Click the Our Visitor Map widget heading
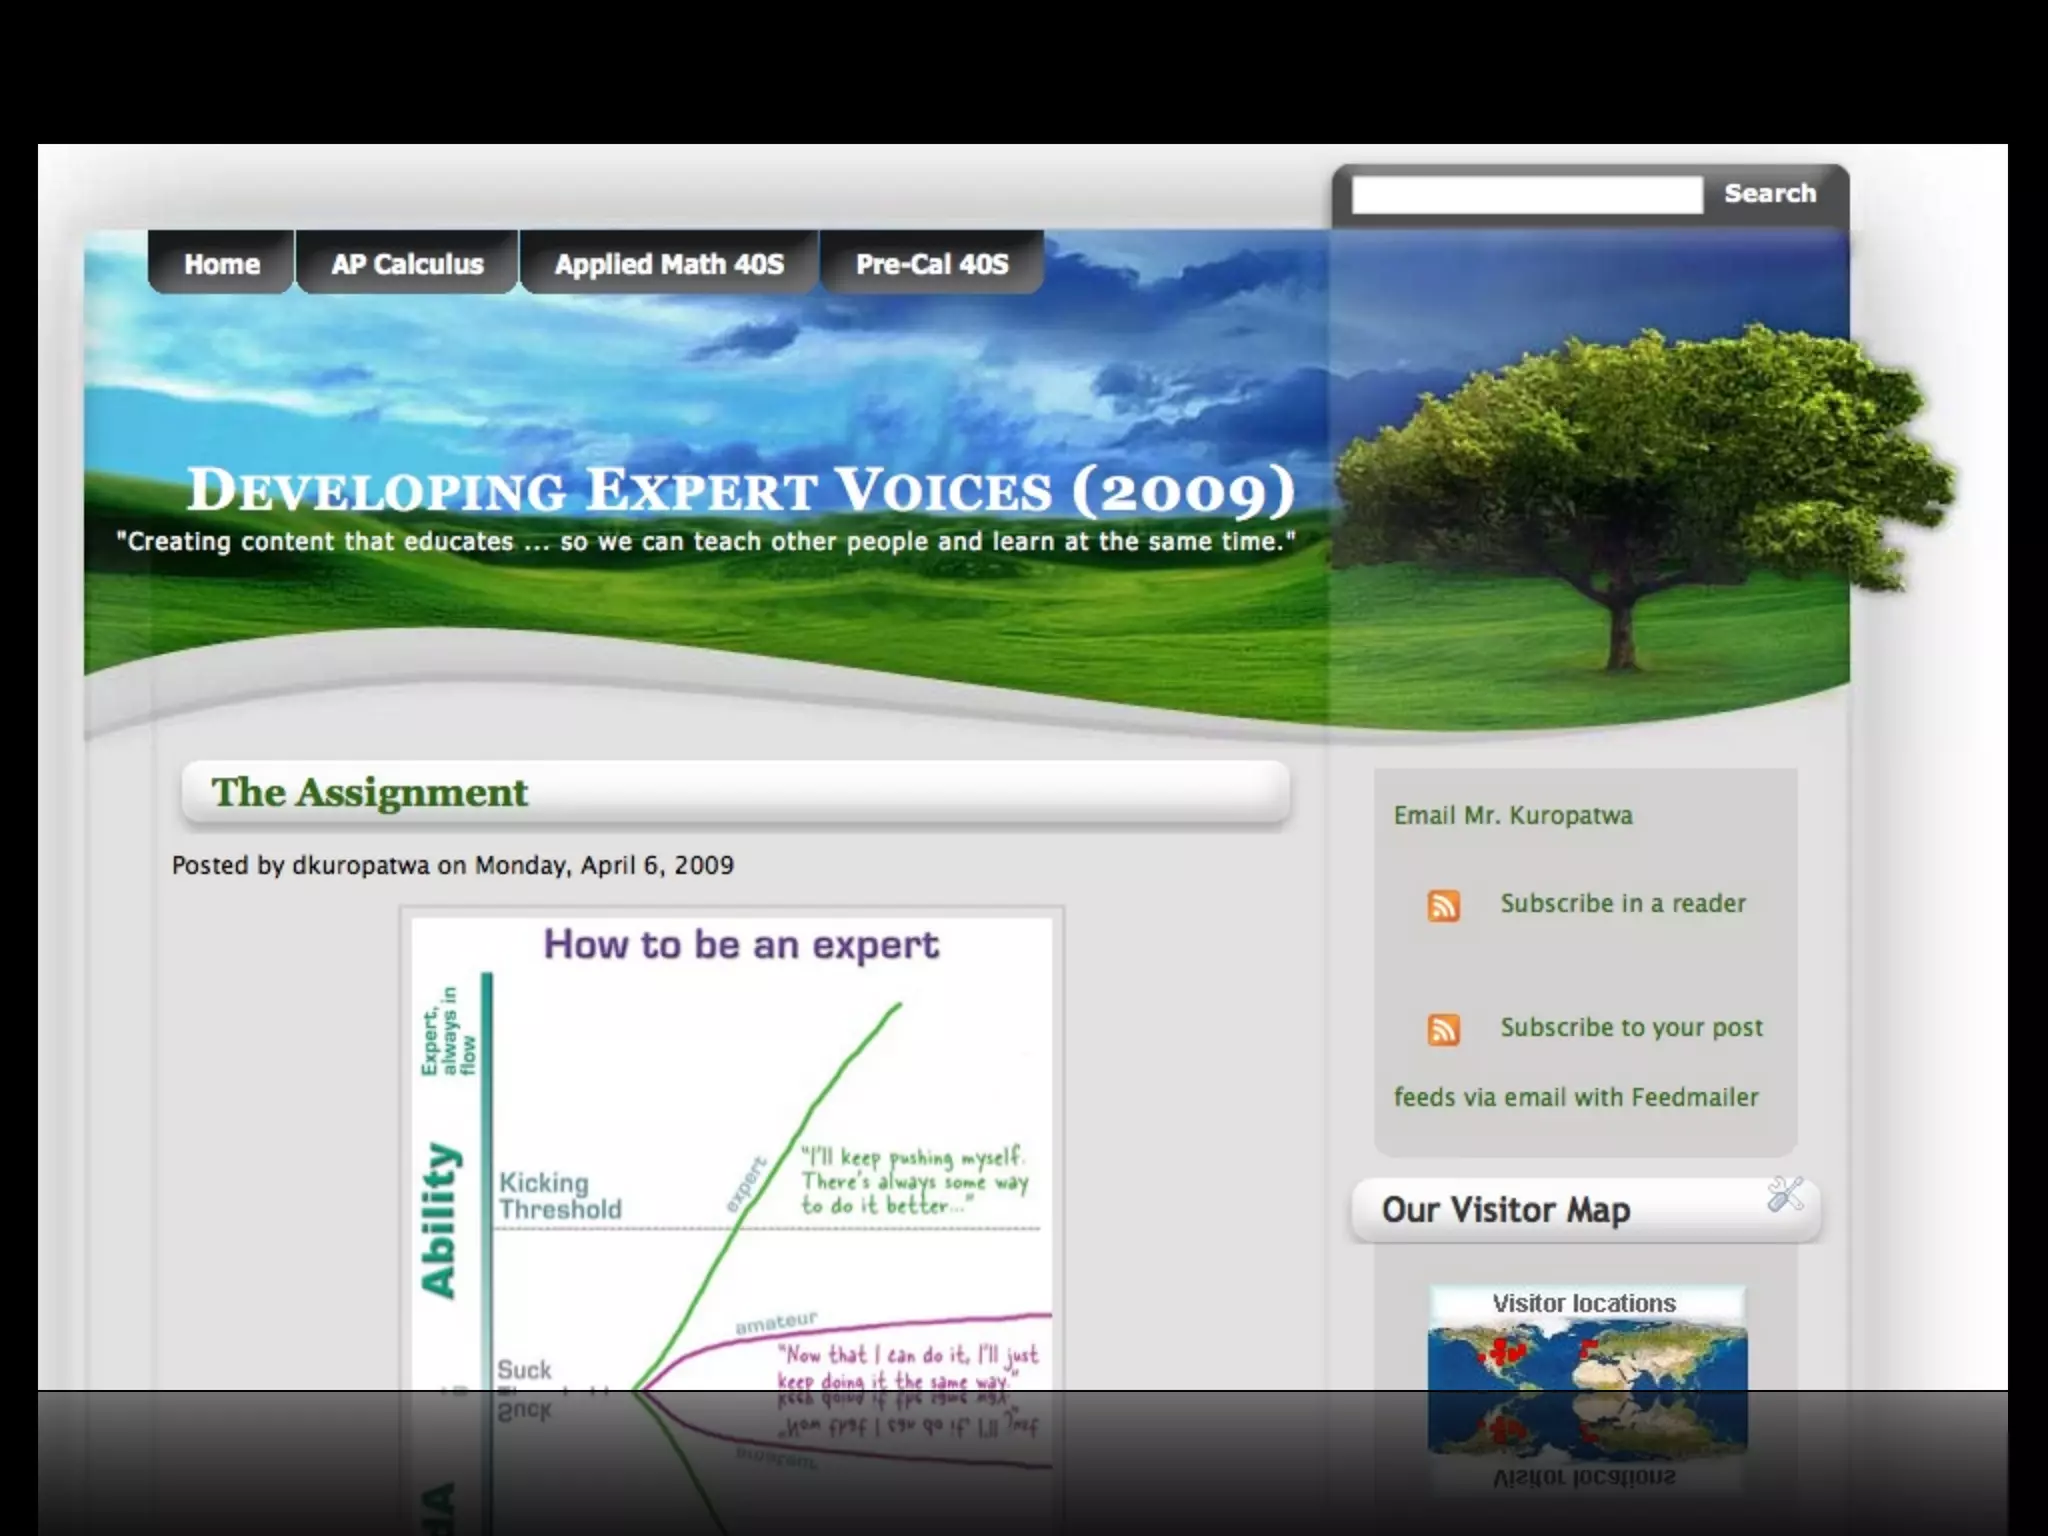The width and height of the screenshot is (2048, 1536). tap(1505, 1211)
